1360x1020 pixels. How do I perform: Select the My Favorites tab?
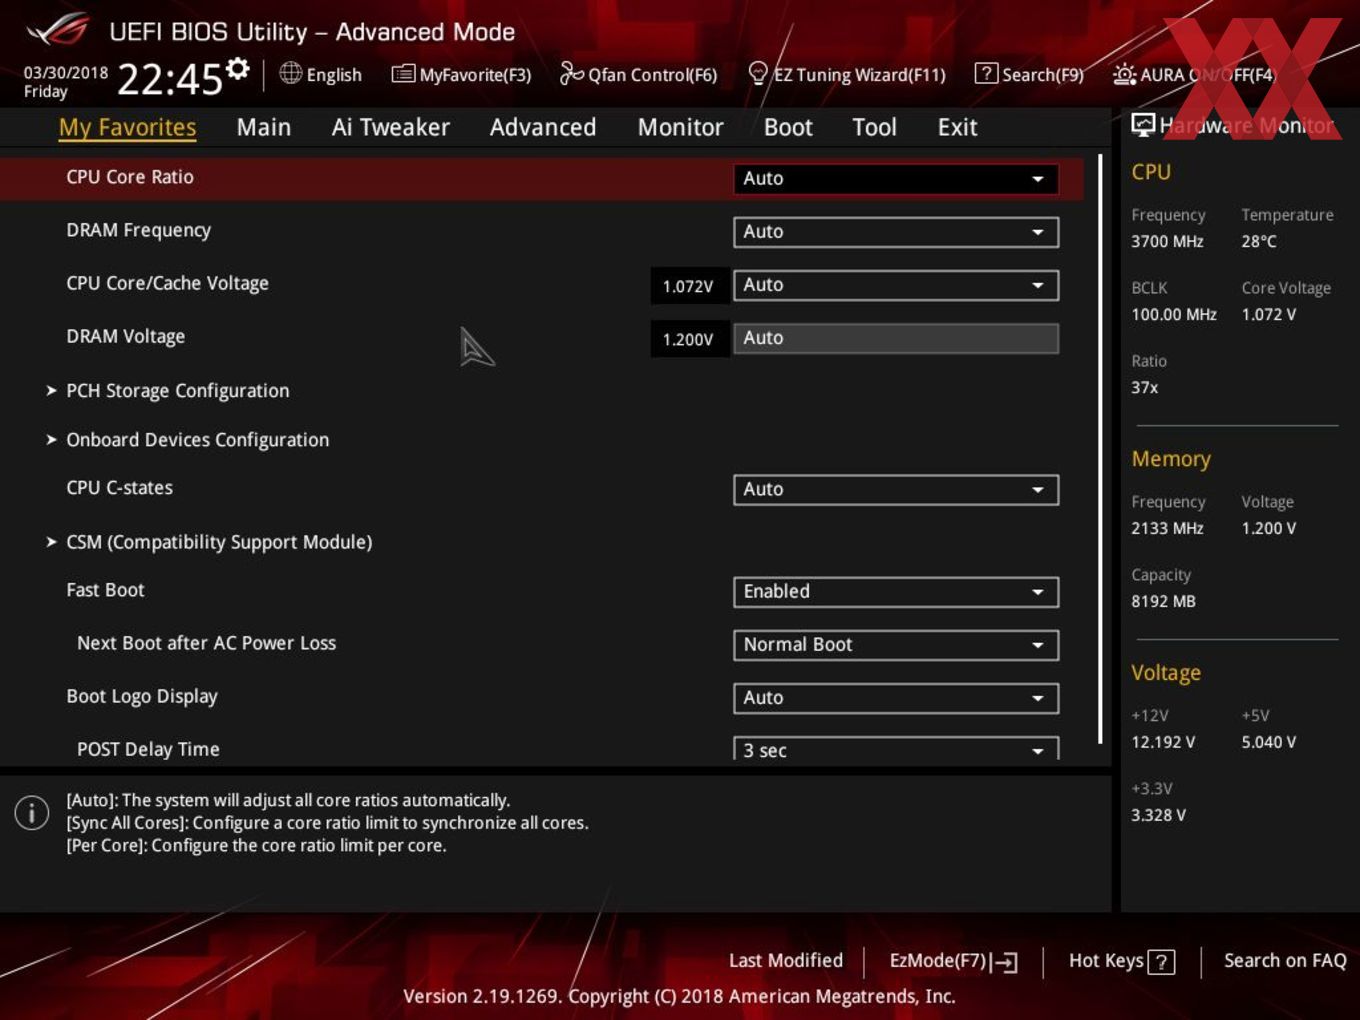[x=127, y=127]
